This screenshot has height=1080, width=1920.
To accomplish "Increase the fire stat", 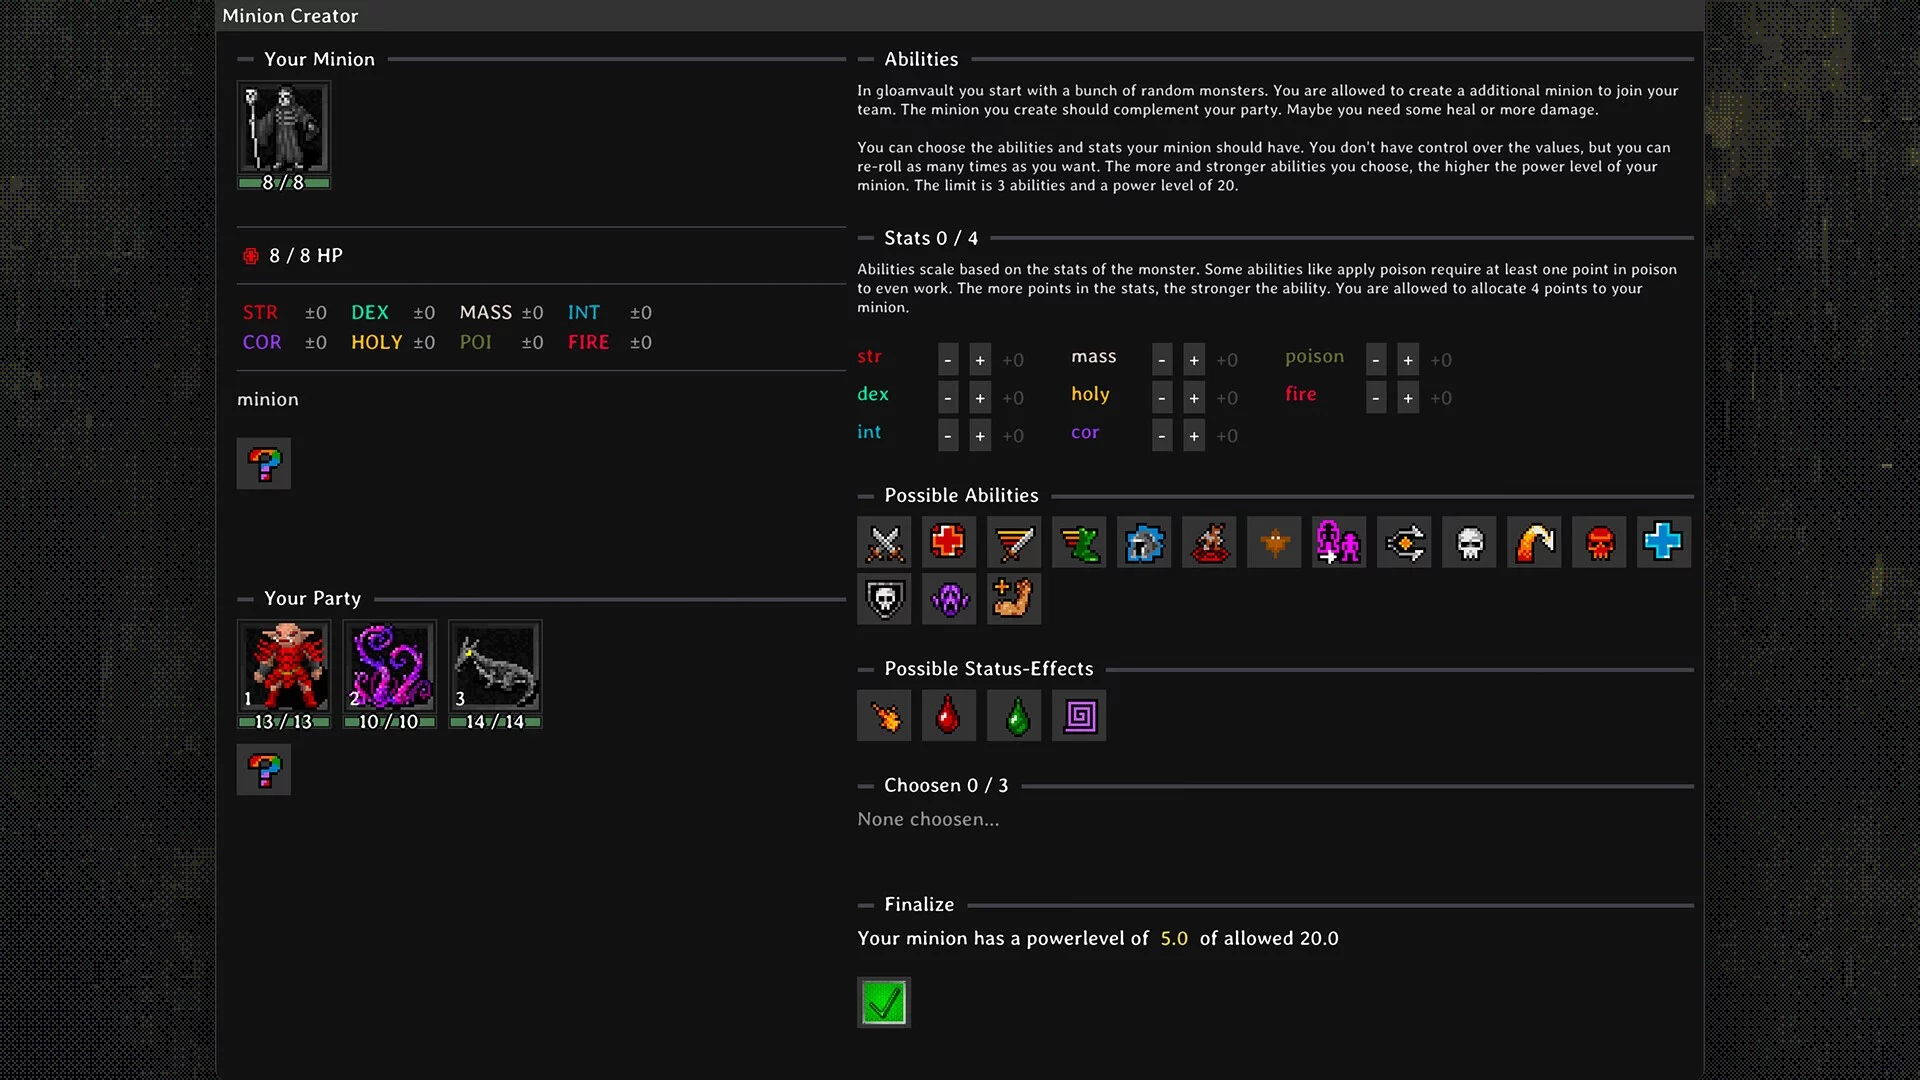I will [1408, 398].
